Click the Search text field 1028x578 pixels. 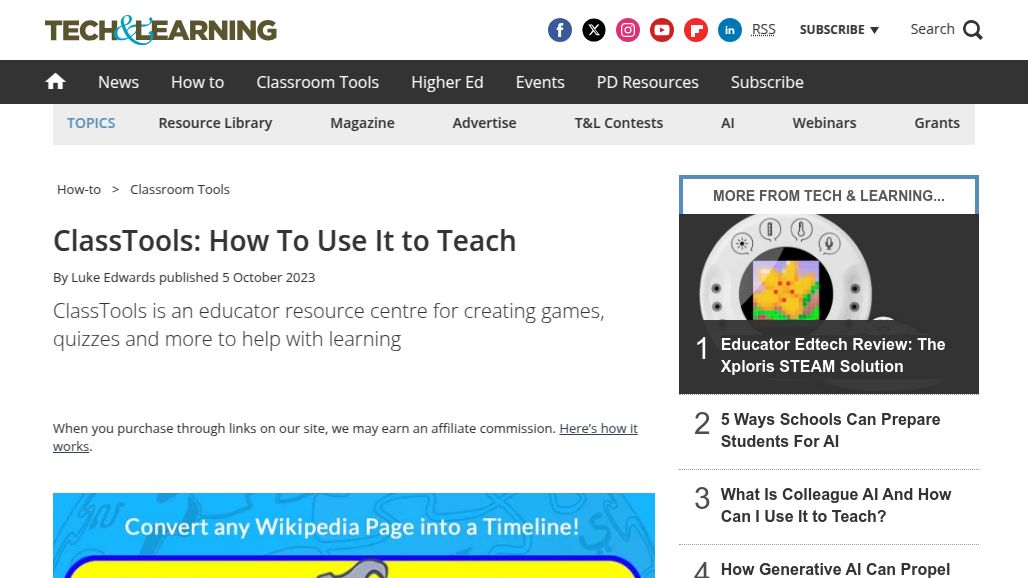tap(932, 29)
